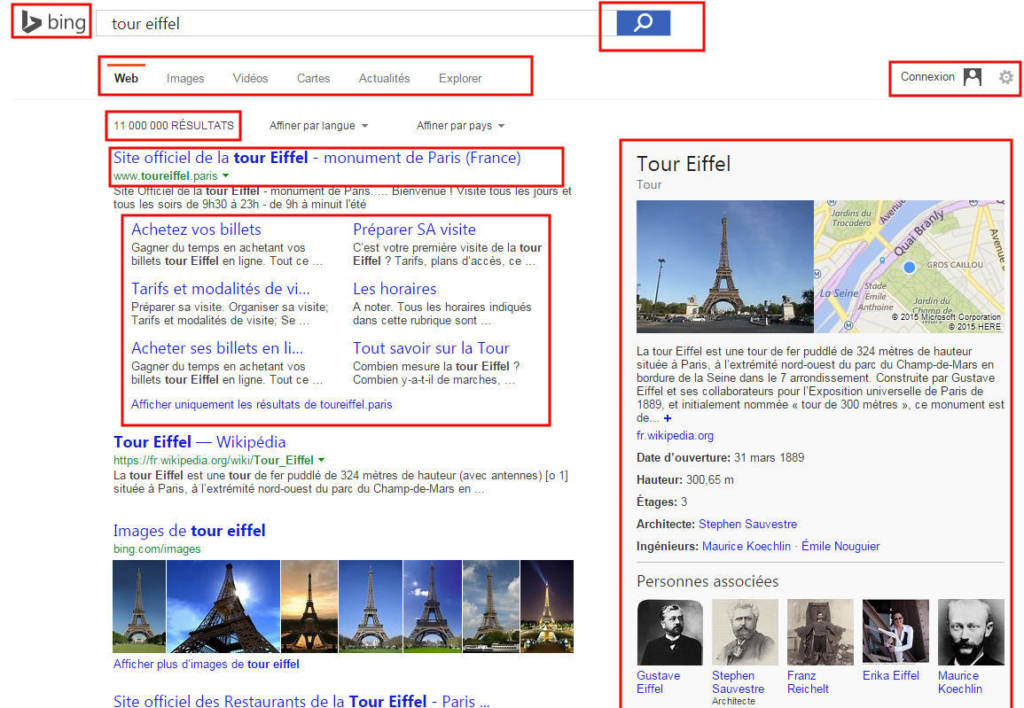Select the Web tab

[x=126, y=78]
